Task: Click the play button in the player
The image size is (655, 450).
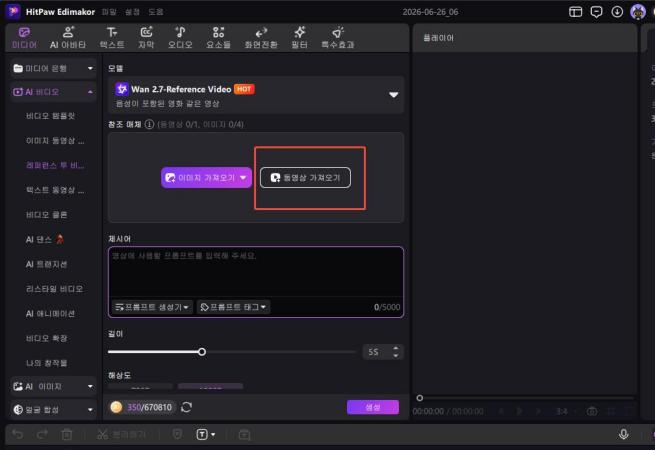Action: coord(520,412)
